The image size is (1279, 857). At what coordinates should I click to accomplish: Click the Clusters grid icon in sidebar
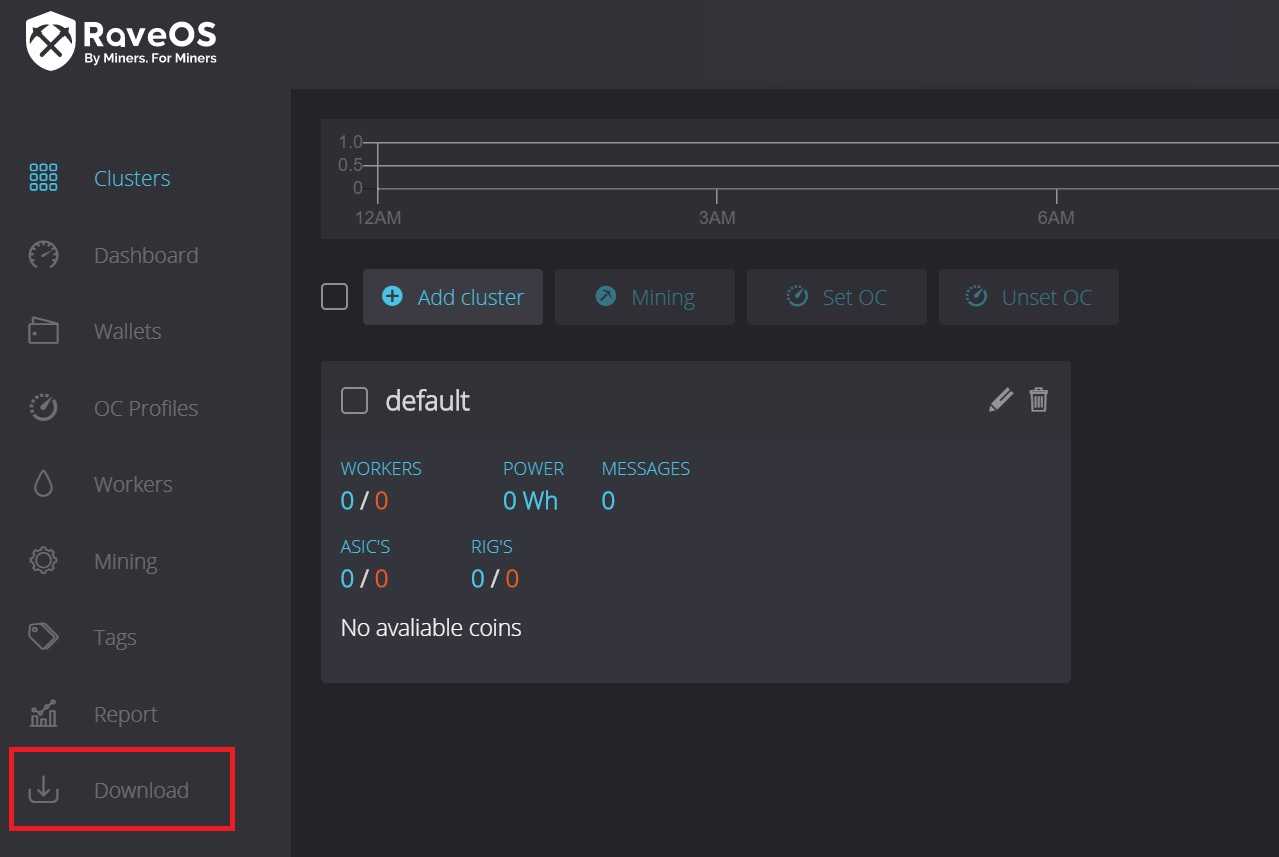pos(44,178)
